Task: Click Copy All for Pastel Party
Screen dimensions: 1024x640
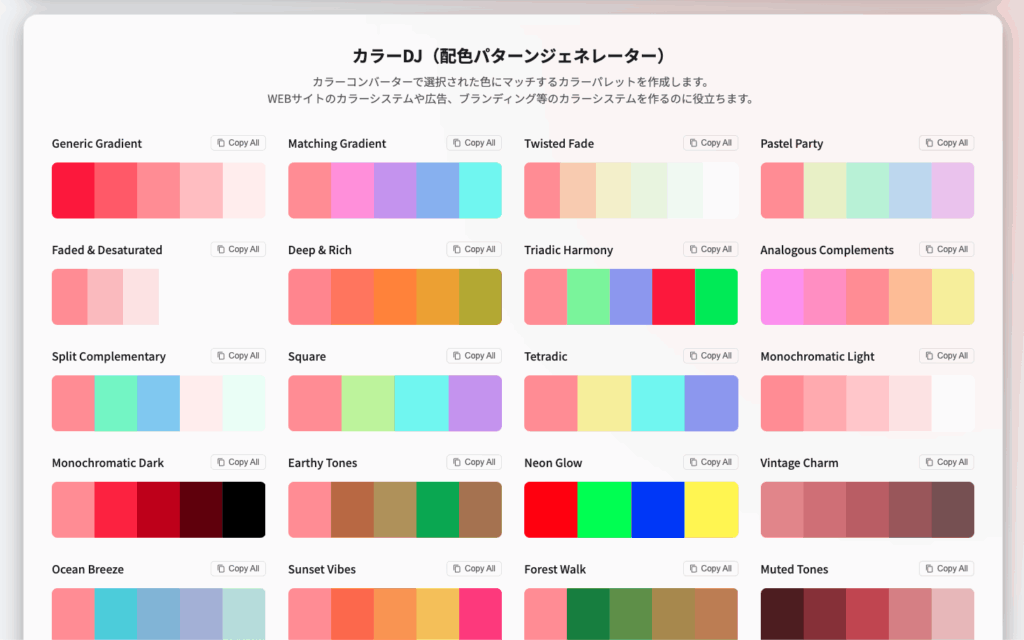Action: pyautogui.click(x=946, y=143)
